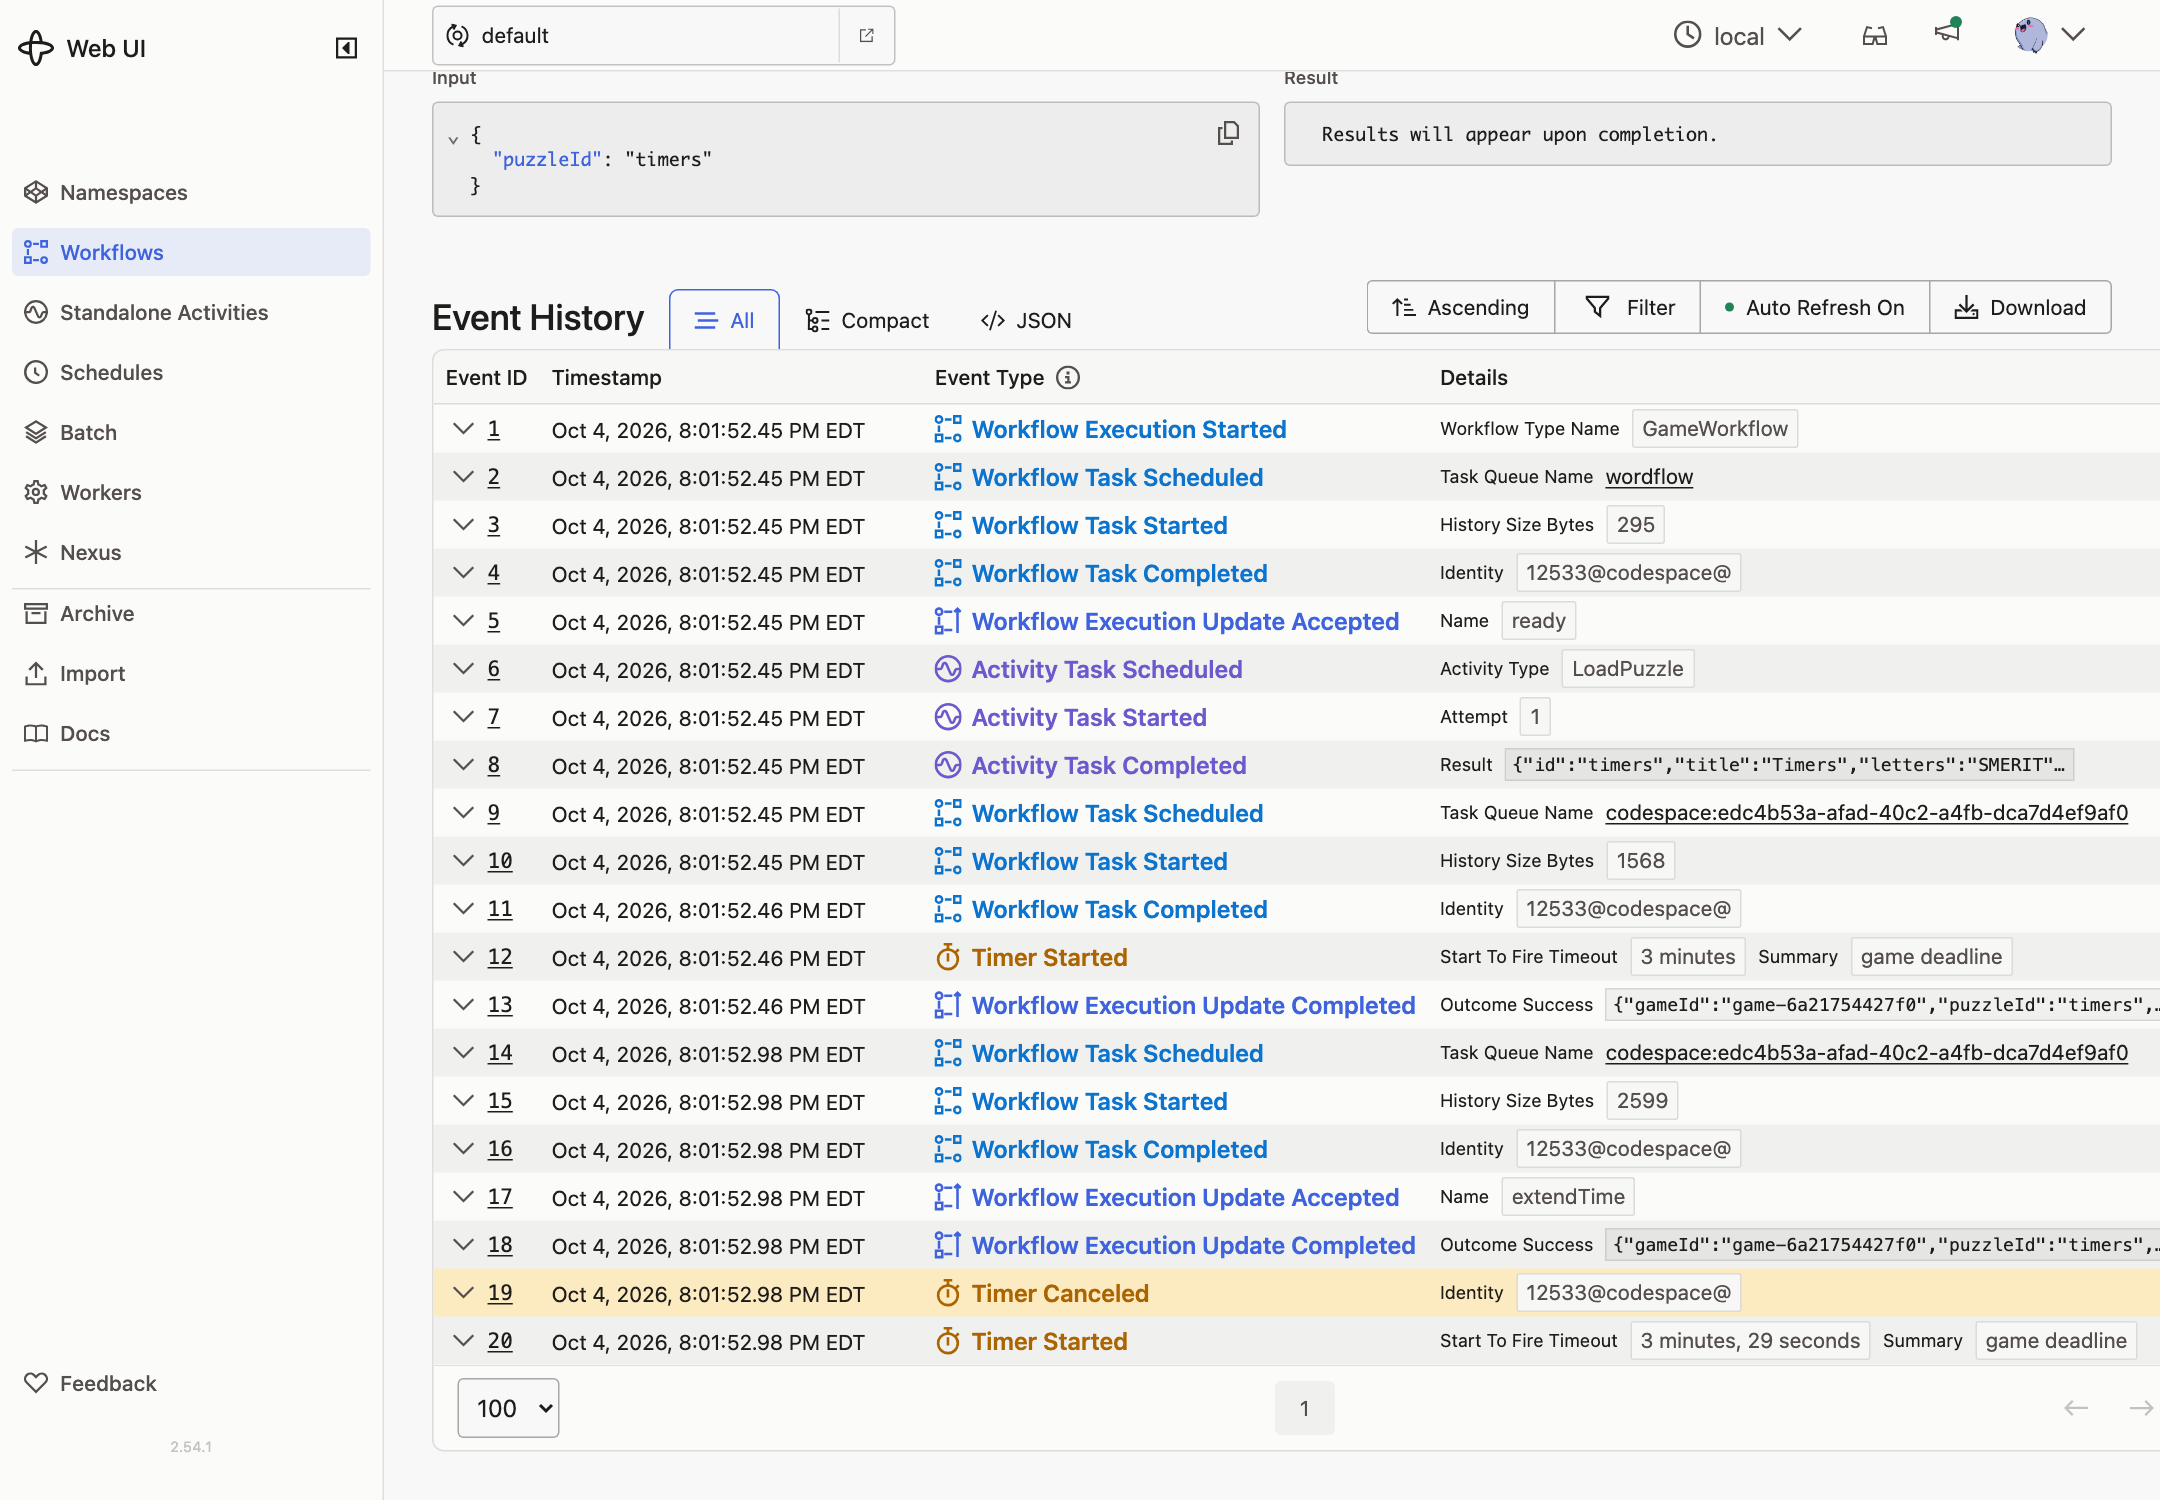Open the announcements megaphone icon
2160x1500 pixels.
[1947, 32]
